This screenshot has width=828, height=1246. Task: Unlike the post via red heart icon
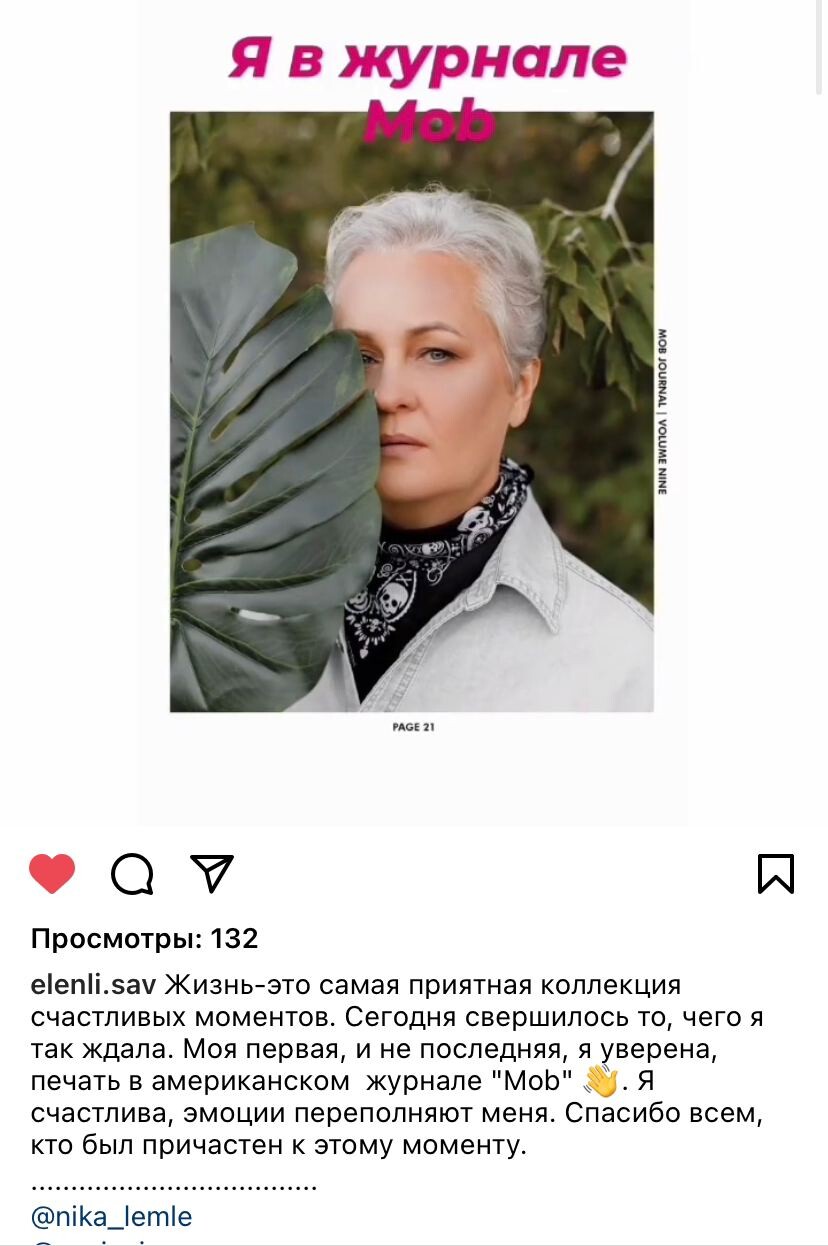point(52,873)
